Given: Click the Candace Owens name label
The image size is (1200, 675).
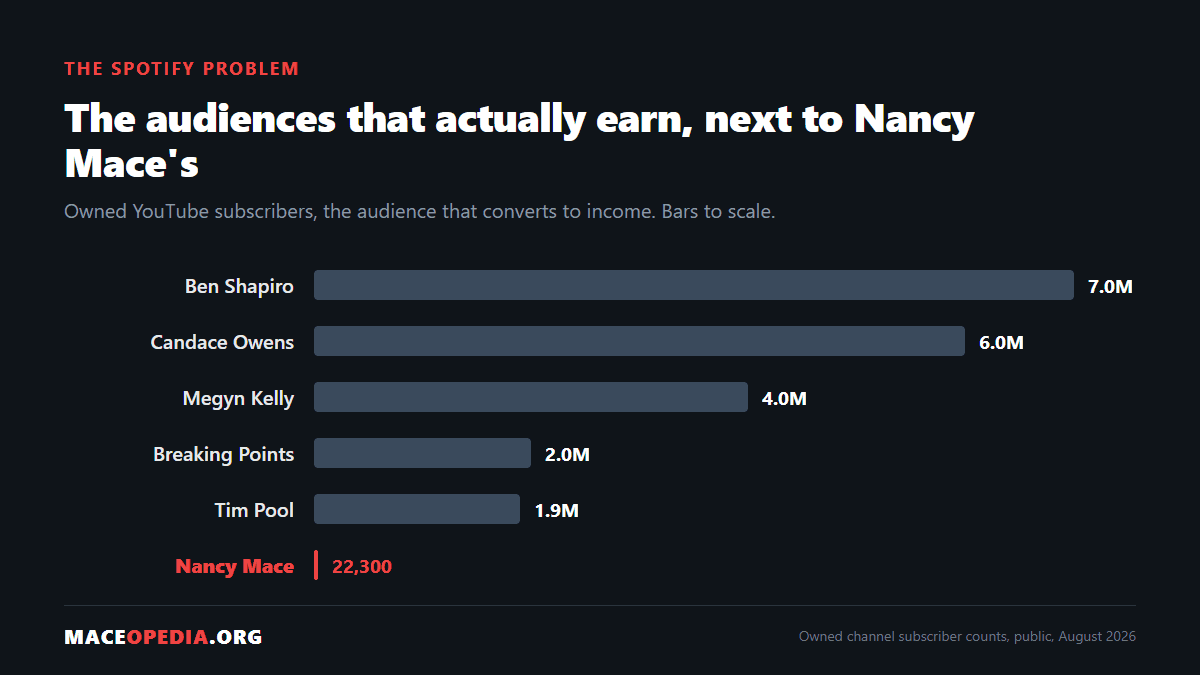Looking at the screenshot, I should tap(222, 342).
